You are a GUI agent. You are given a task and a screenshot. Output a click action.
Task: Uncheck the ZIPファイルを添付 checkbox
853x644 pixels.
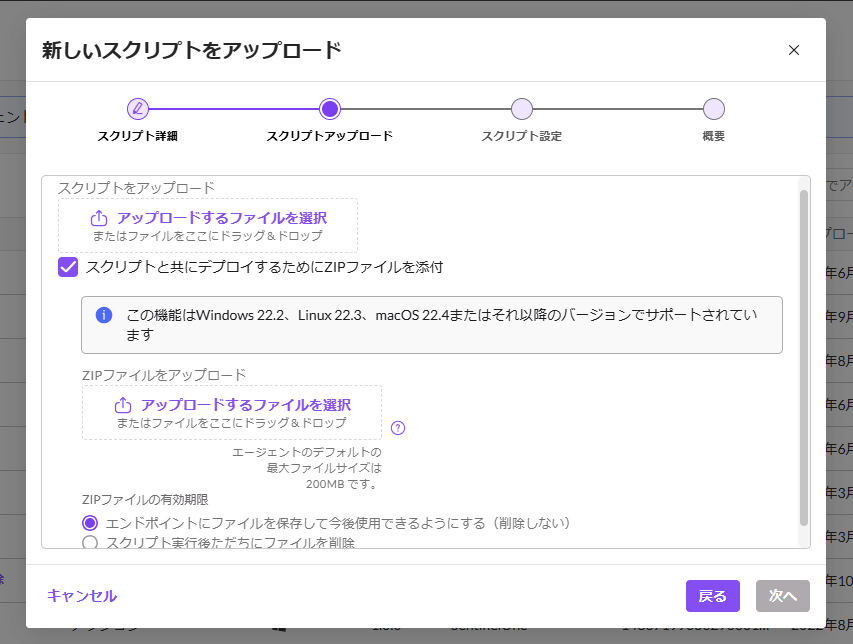(68, 267)
